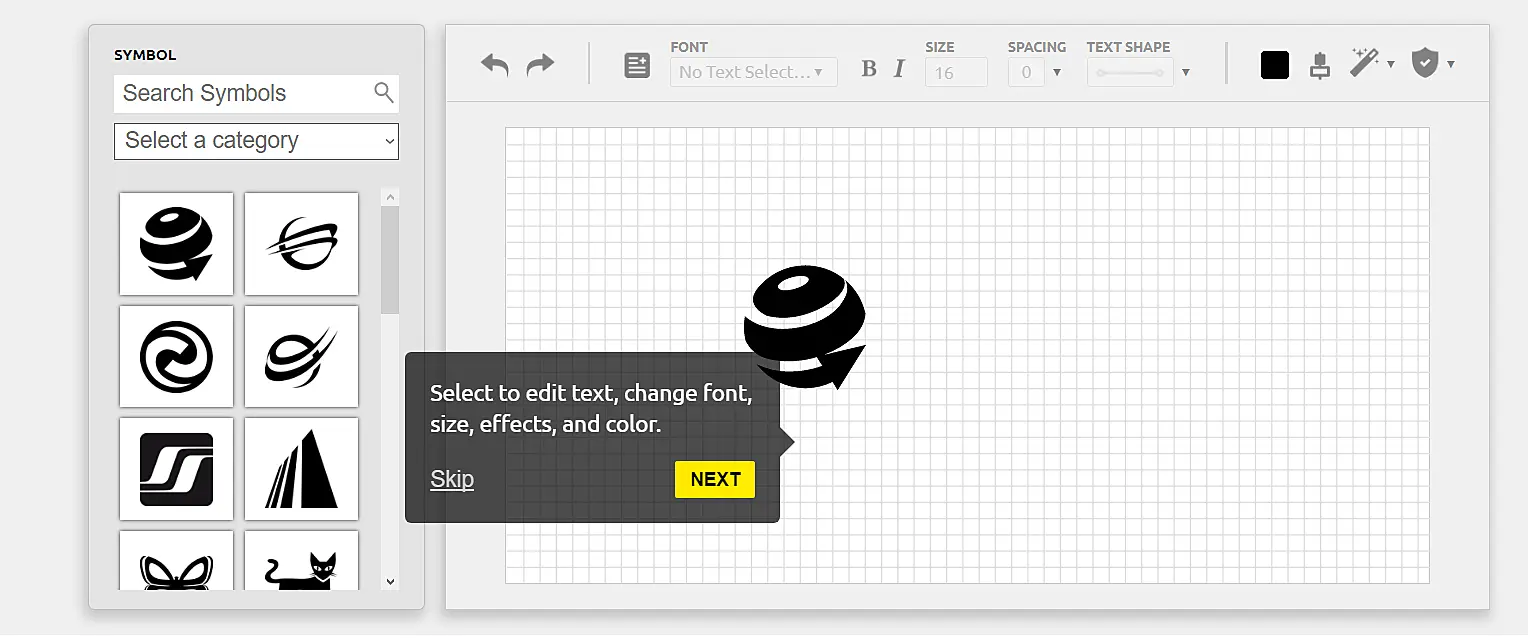Click the Search Symbols input field

tap(242, 94)
